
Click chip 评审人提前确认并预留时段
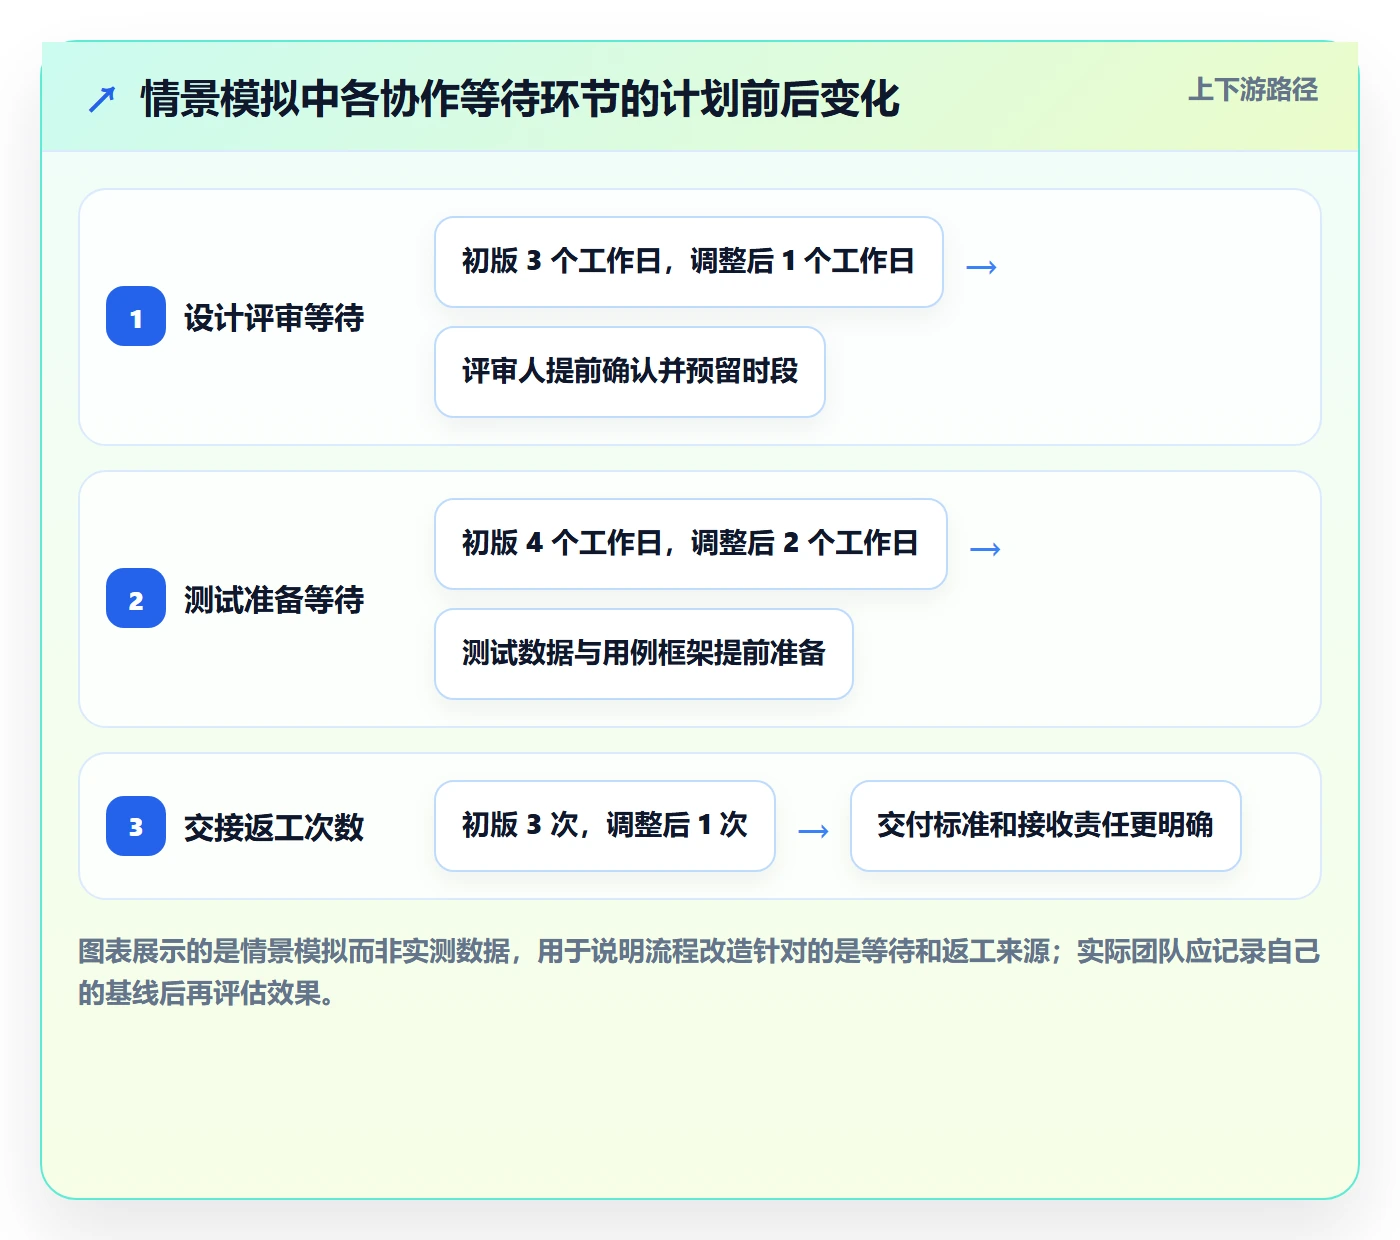click(630, 372)
